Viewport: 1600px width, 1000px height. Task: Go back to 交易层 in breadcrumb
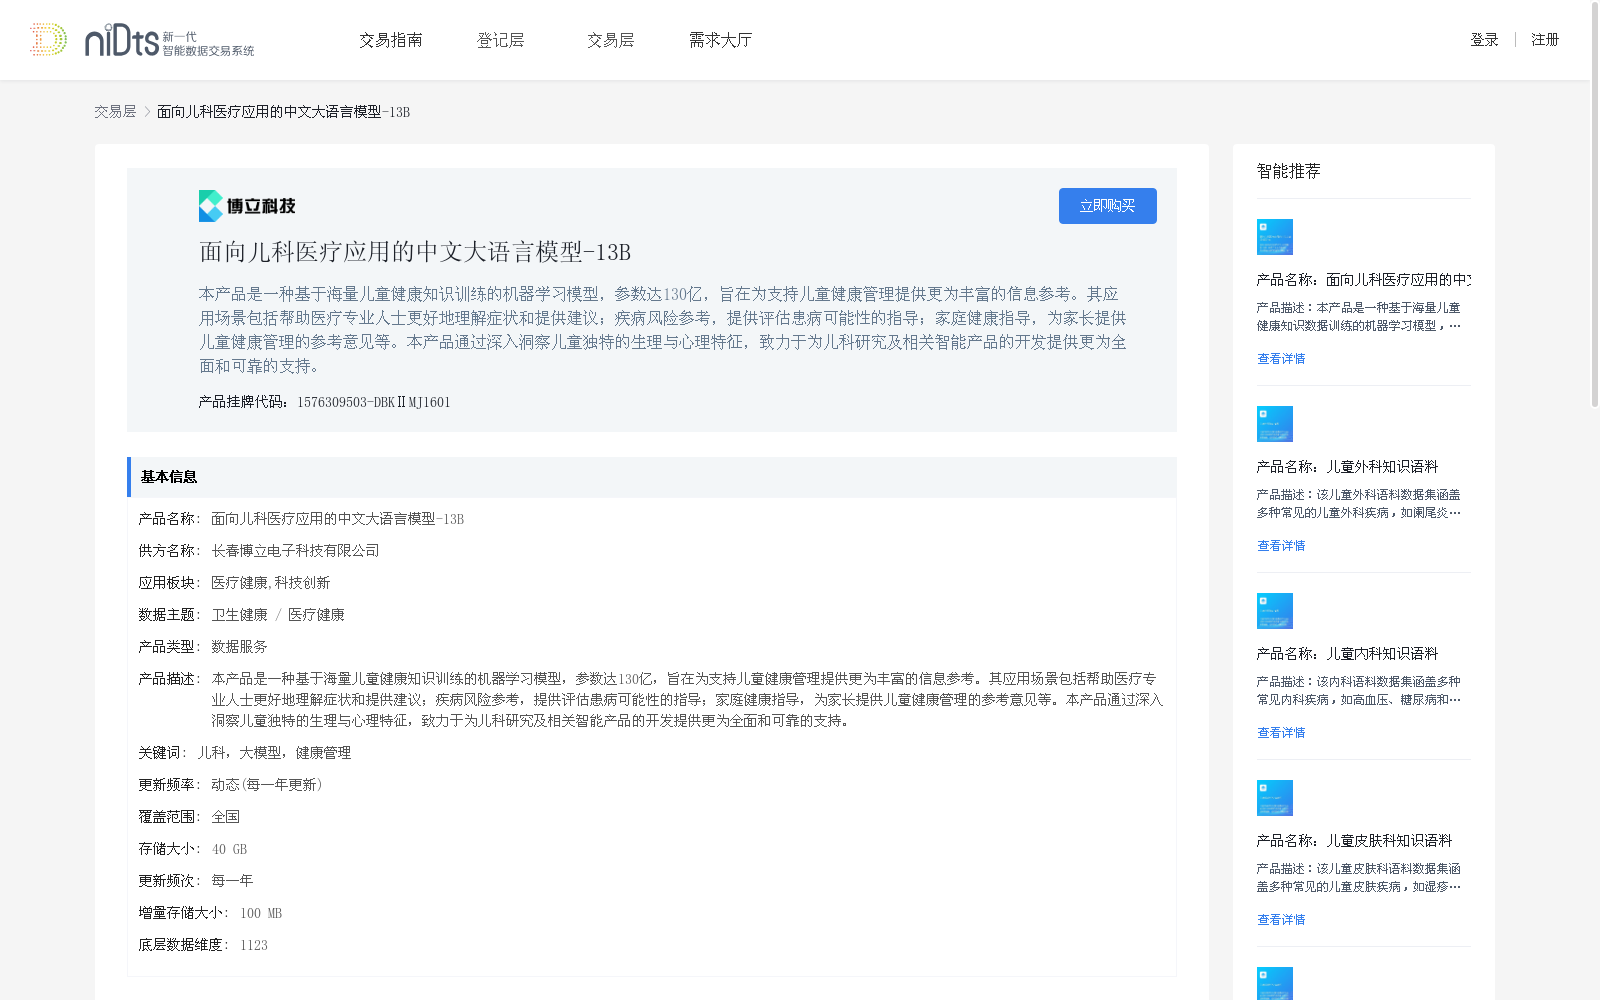115,112
